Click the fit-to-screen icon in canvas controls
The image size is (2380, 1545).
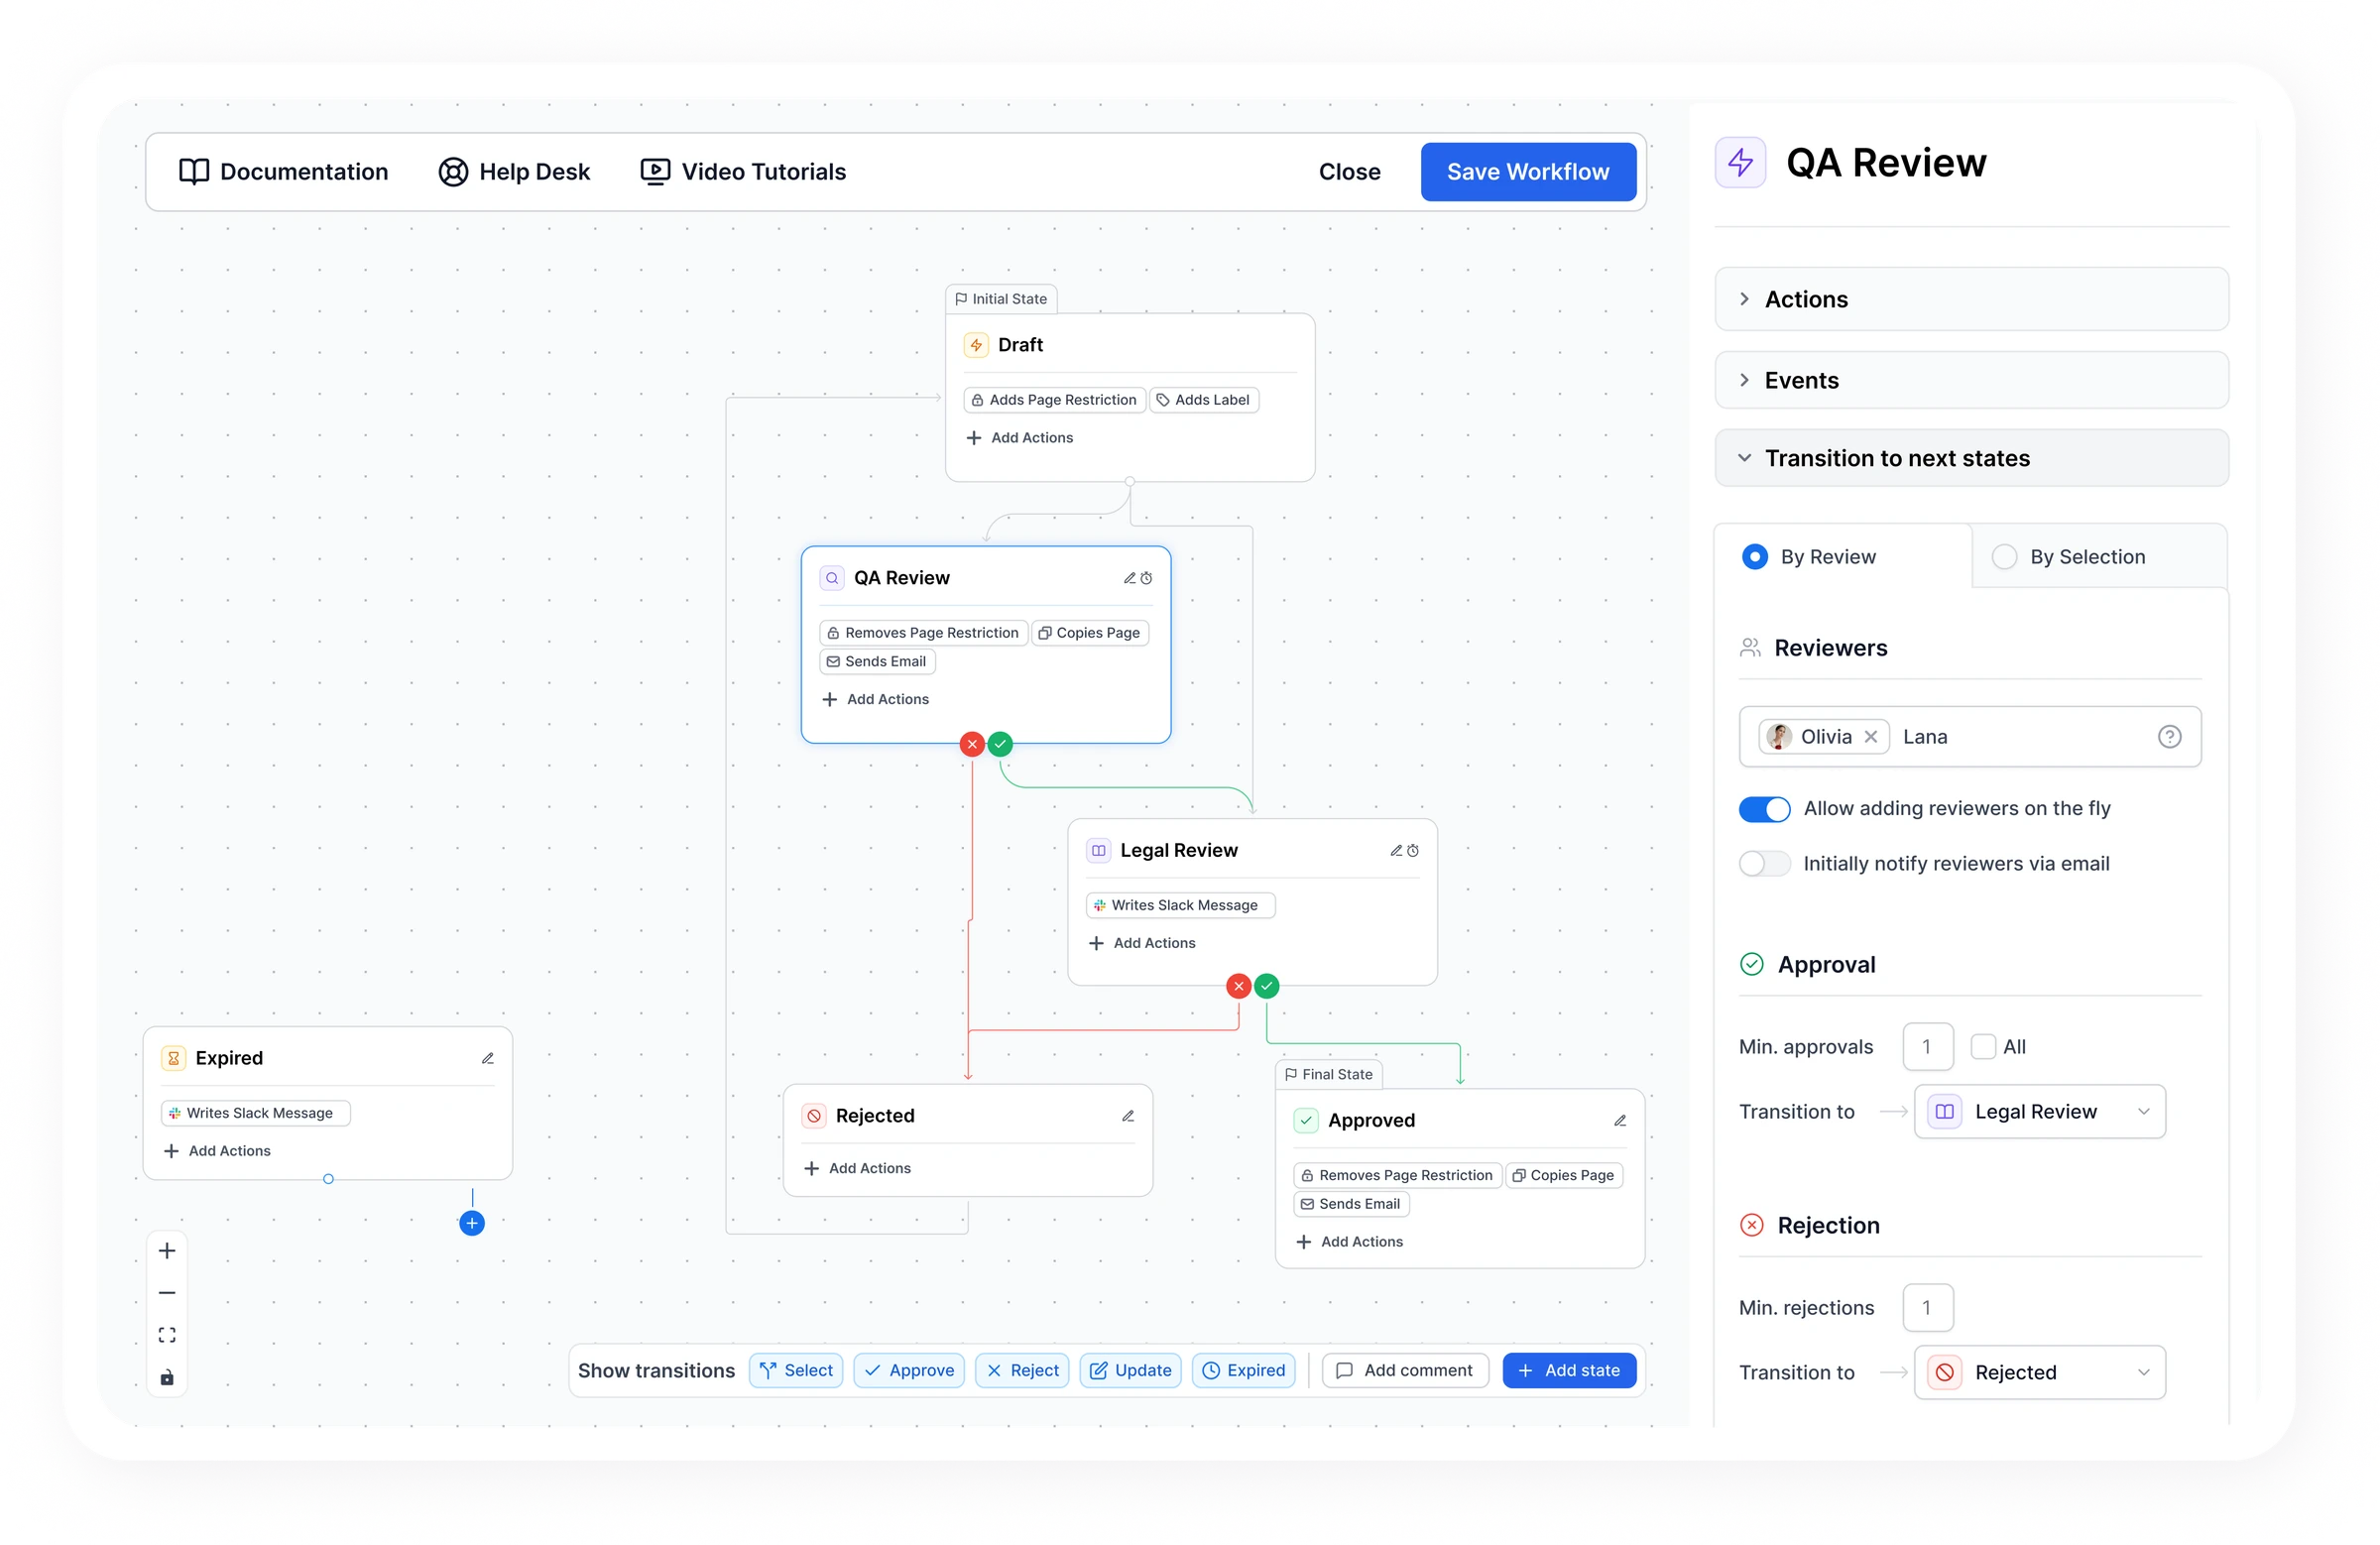[167, 1335]
